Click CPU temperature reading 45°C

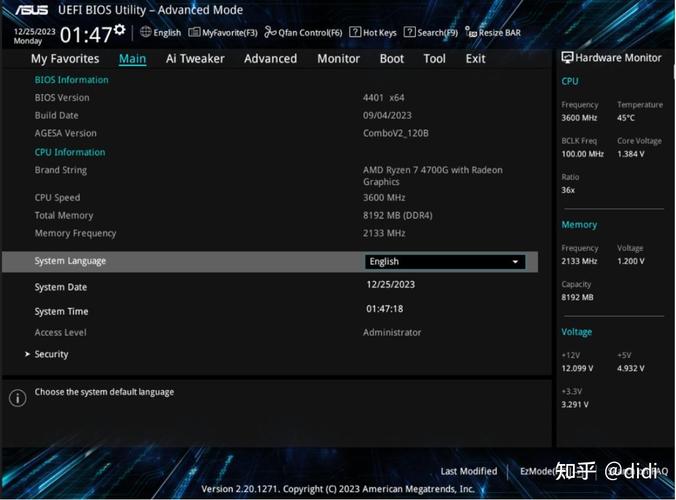(x=626, y=118)
